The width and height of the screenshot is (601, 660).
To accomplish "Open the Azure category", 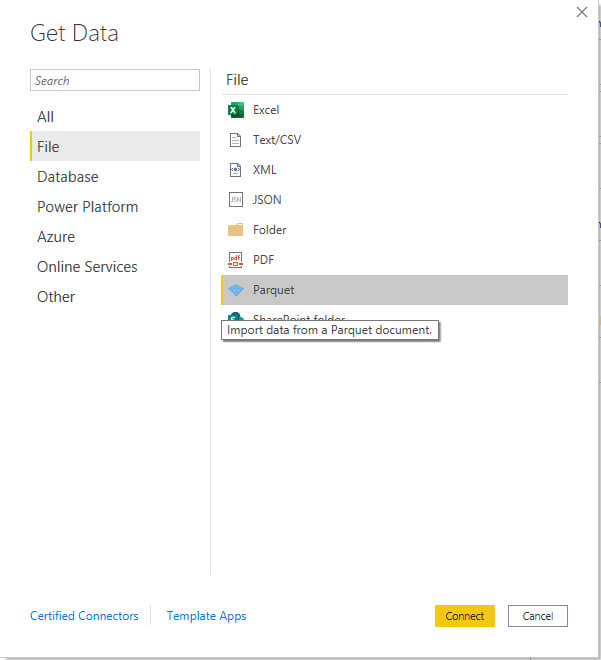I will (115, 237).
